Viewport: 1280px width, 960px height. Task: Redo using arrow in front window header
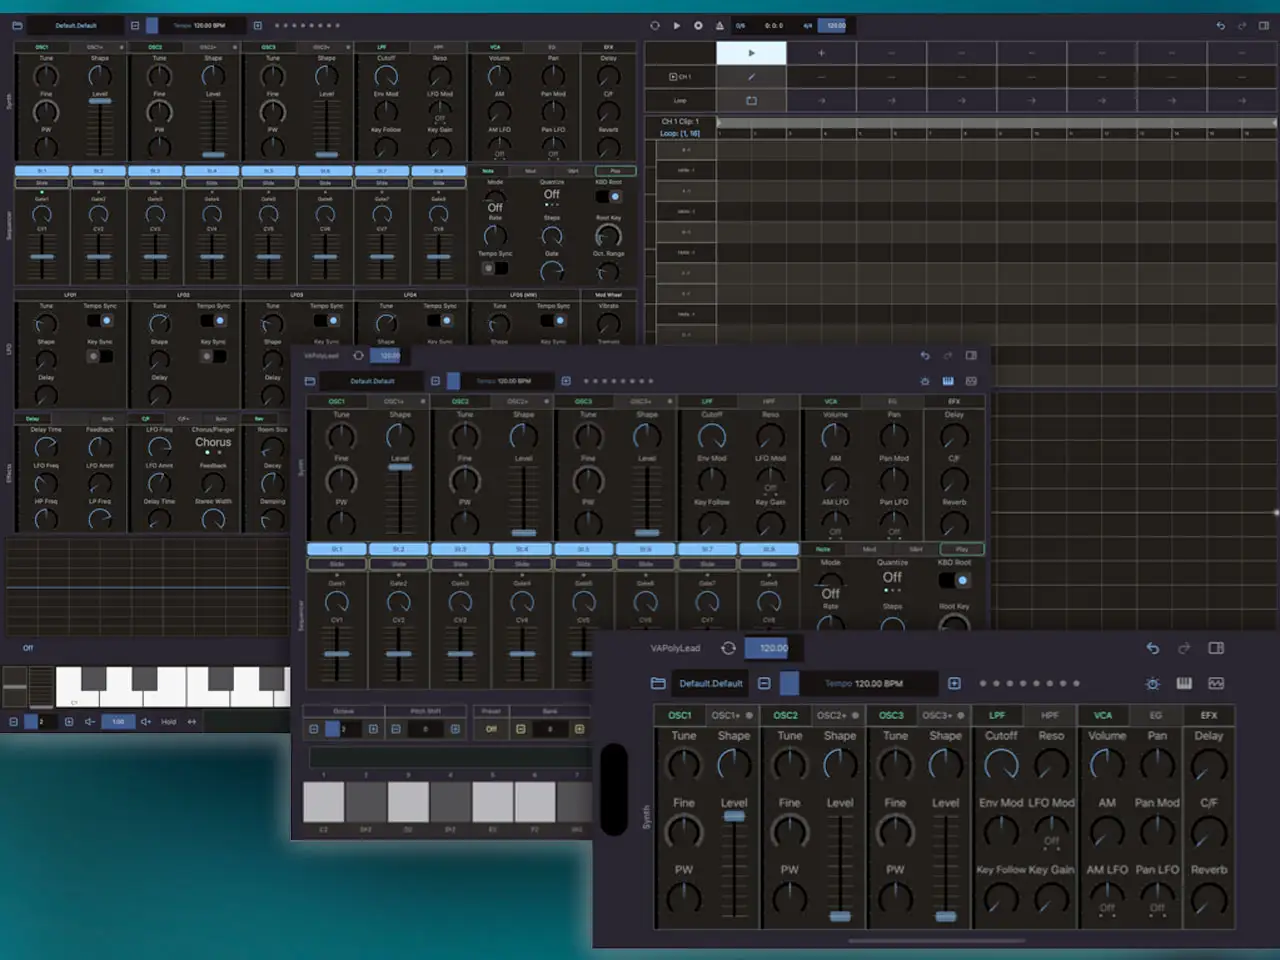tap(1185, 648)
